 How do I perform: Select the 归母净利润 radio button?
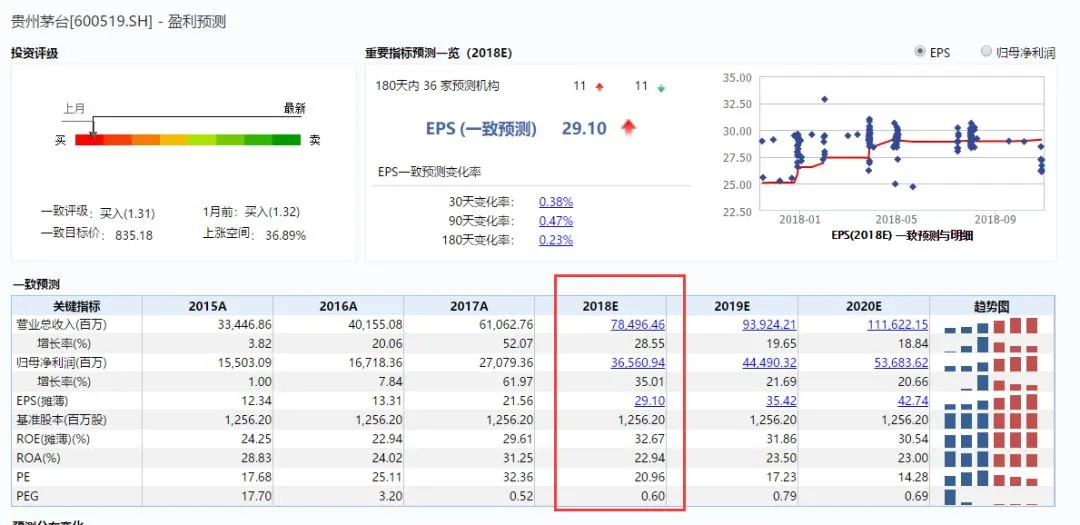coord(986,52)
